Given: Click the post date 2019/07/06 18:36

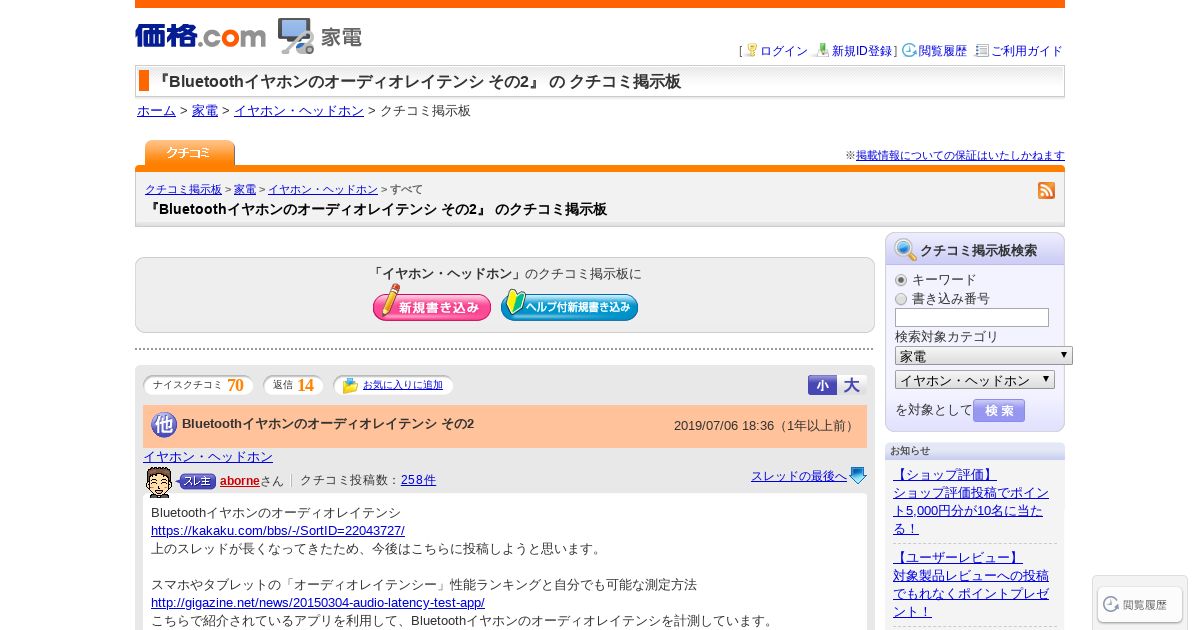Looking at the screenshot, I should click(x=724, y=426).
